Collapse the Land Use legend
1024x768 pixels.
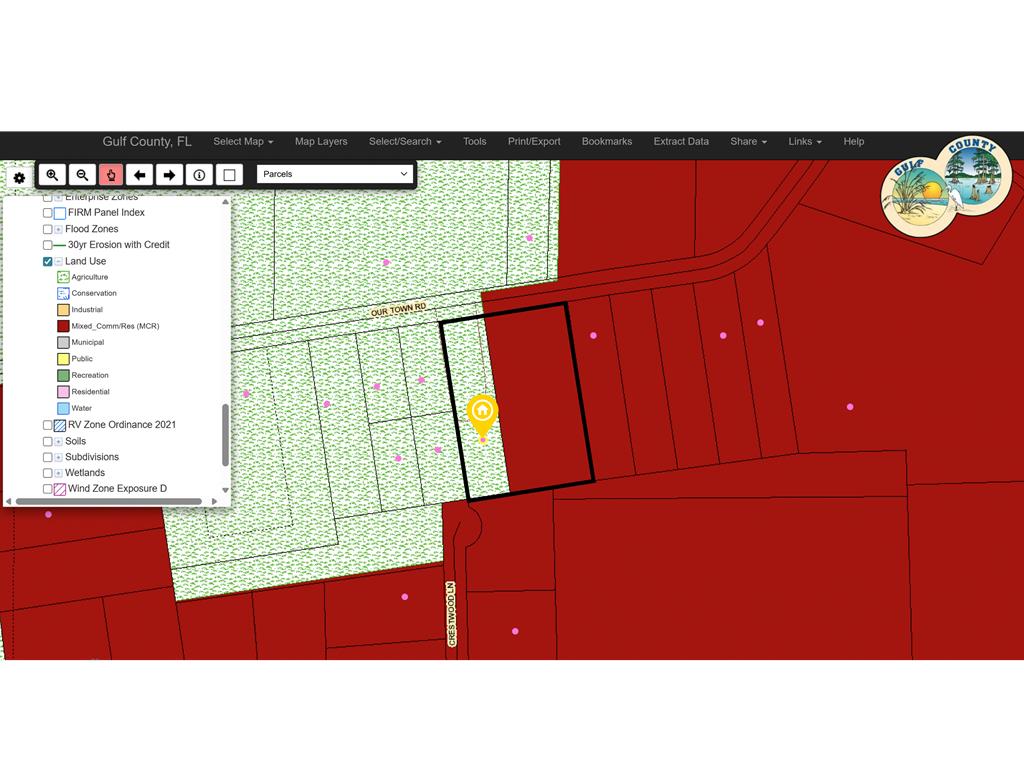point(58,261)
